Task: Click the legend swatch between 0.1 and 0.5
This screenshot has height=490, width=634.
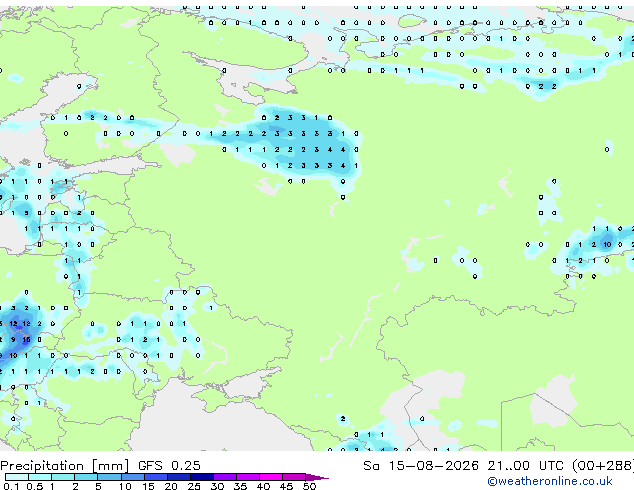Action: click(x=17, y=477)
